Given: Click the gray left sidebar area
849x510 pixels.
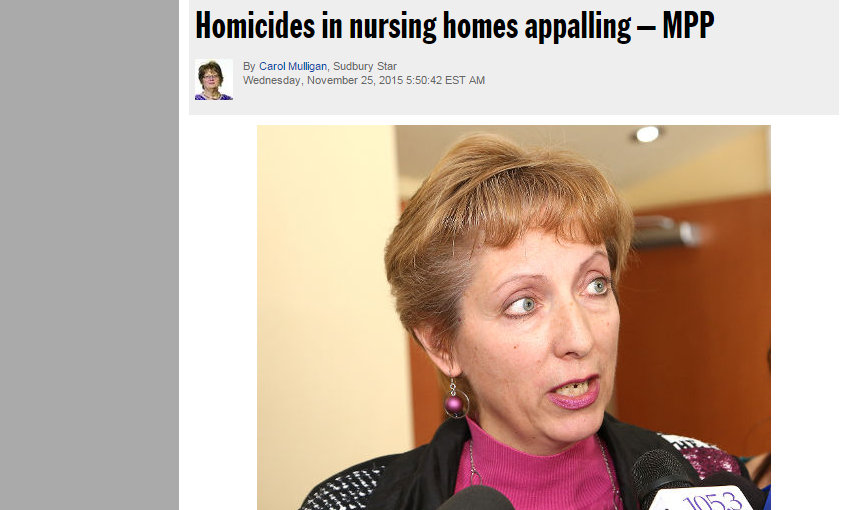Looking at the screenshot, I should pyautogui.click(x=89, y=255).
